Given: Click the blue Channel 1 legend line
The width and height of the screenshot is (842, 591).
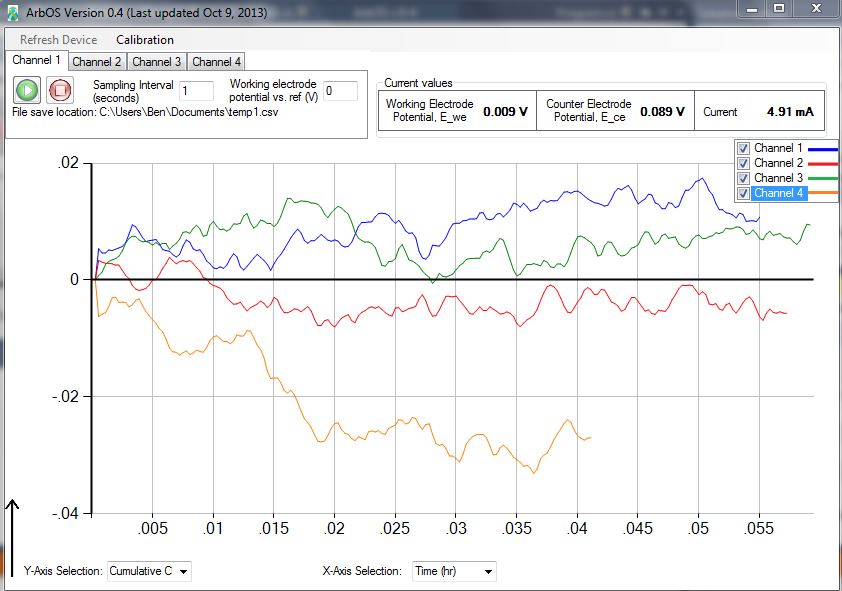Looking at the screenshot, I should click(x=823, y=149).
